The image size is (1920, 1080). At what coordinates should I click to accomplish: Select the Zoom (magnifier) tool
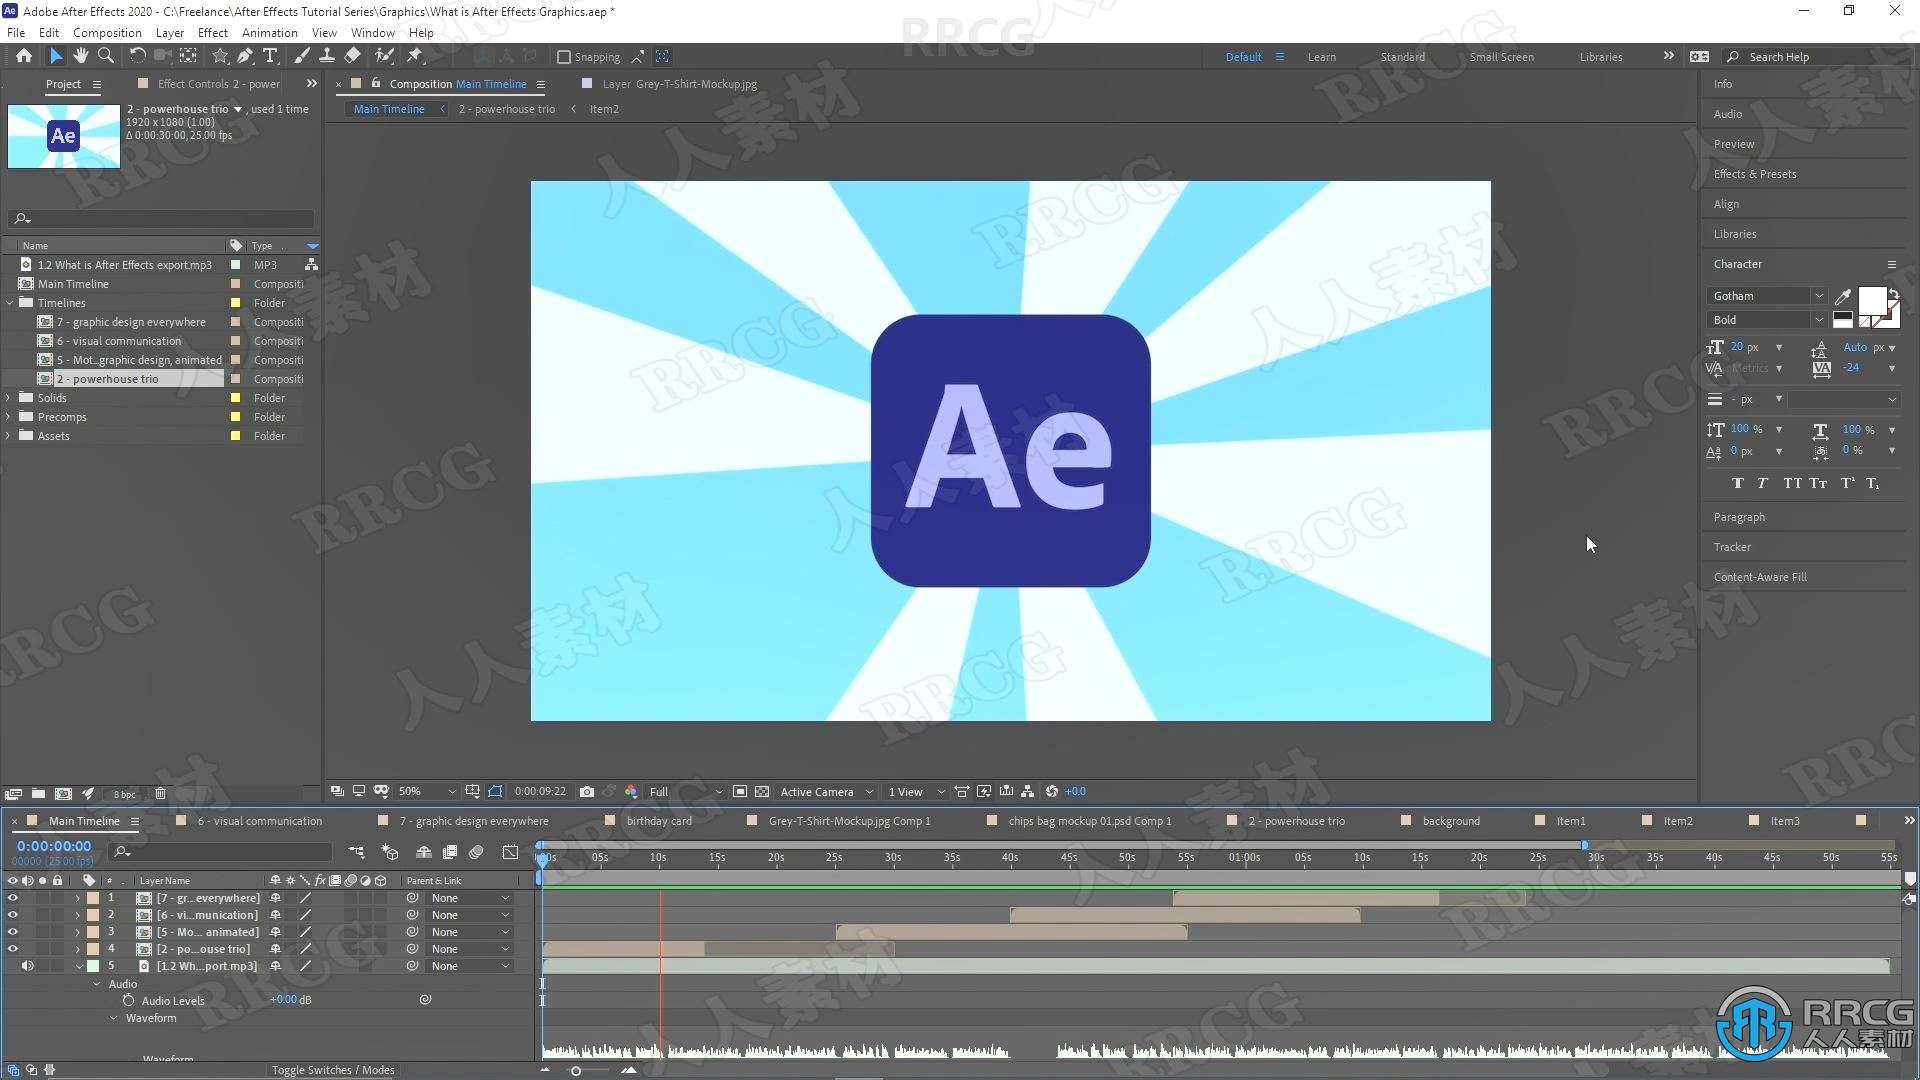[x=105, y=56]
